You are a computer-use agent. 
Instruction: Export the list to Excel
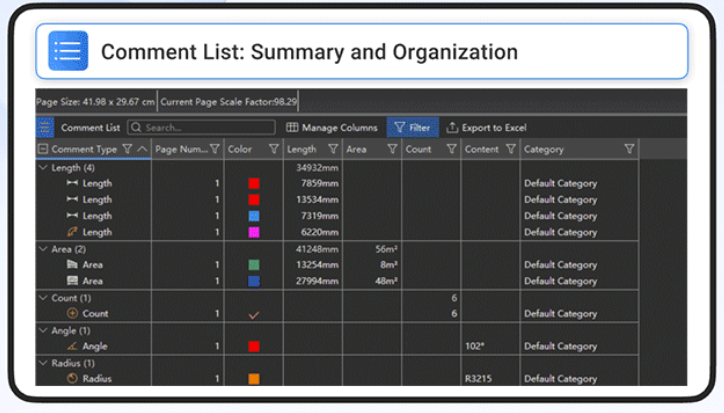click(486, 128)
